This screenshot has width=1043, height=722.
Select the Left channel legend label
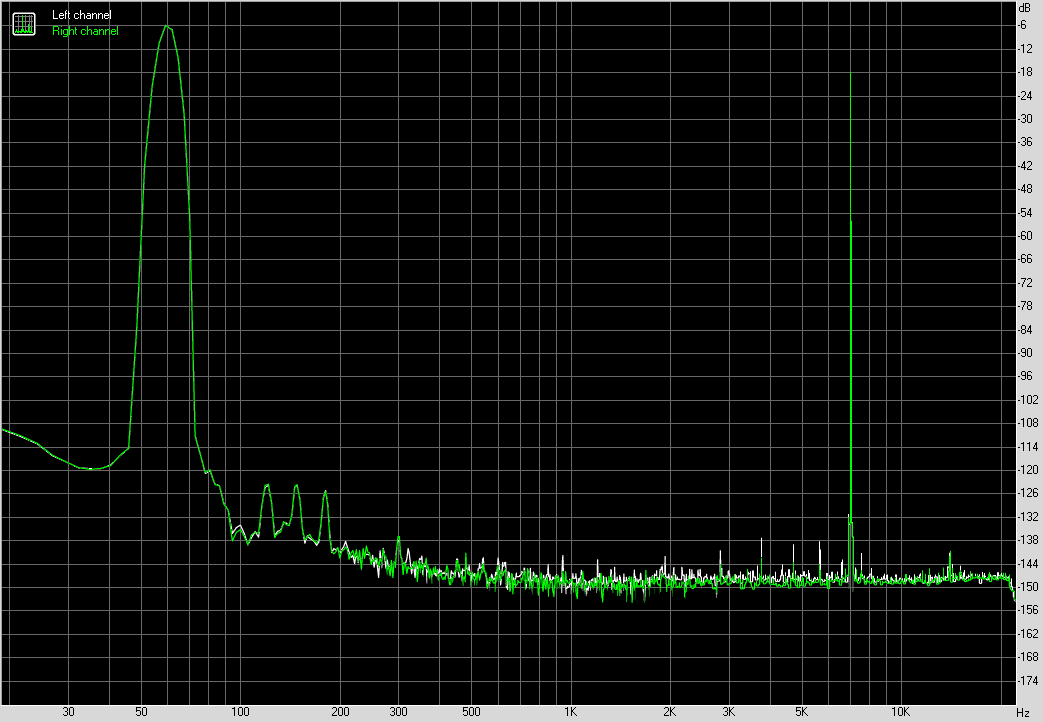[82, 15]
